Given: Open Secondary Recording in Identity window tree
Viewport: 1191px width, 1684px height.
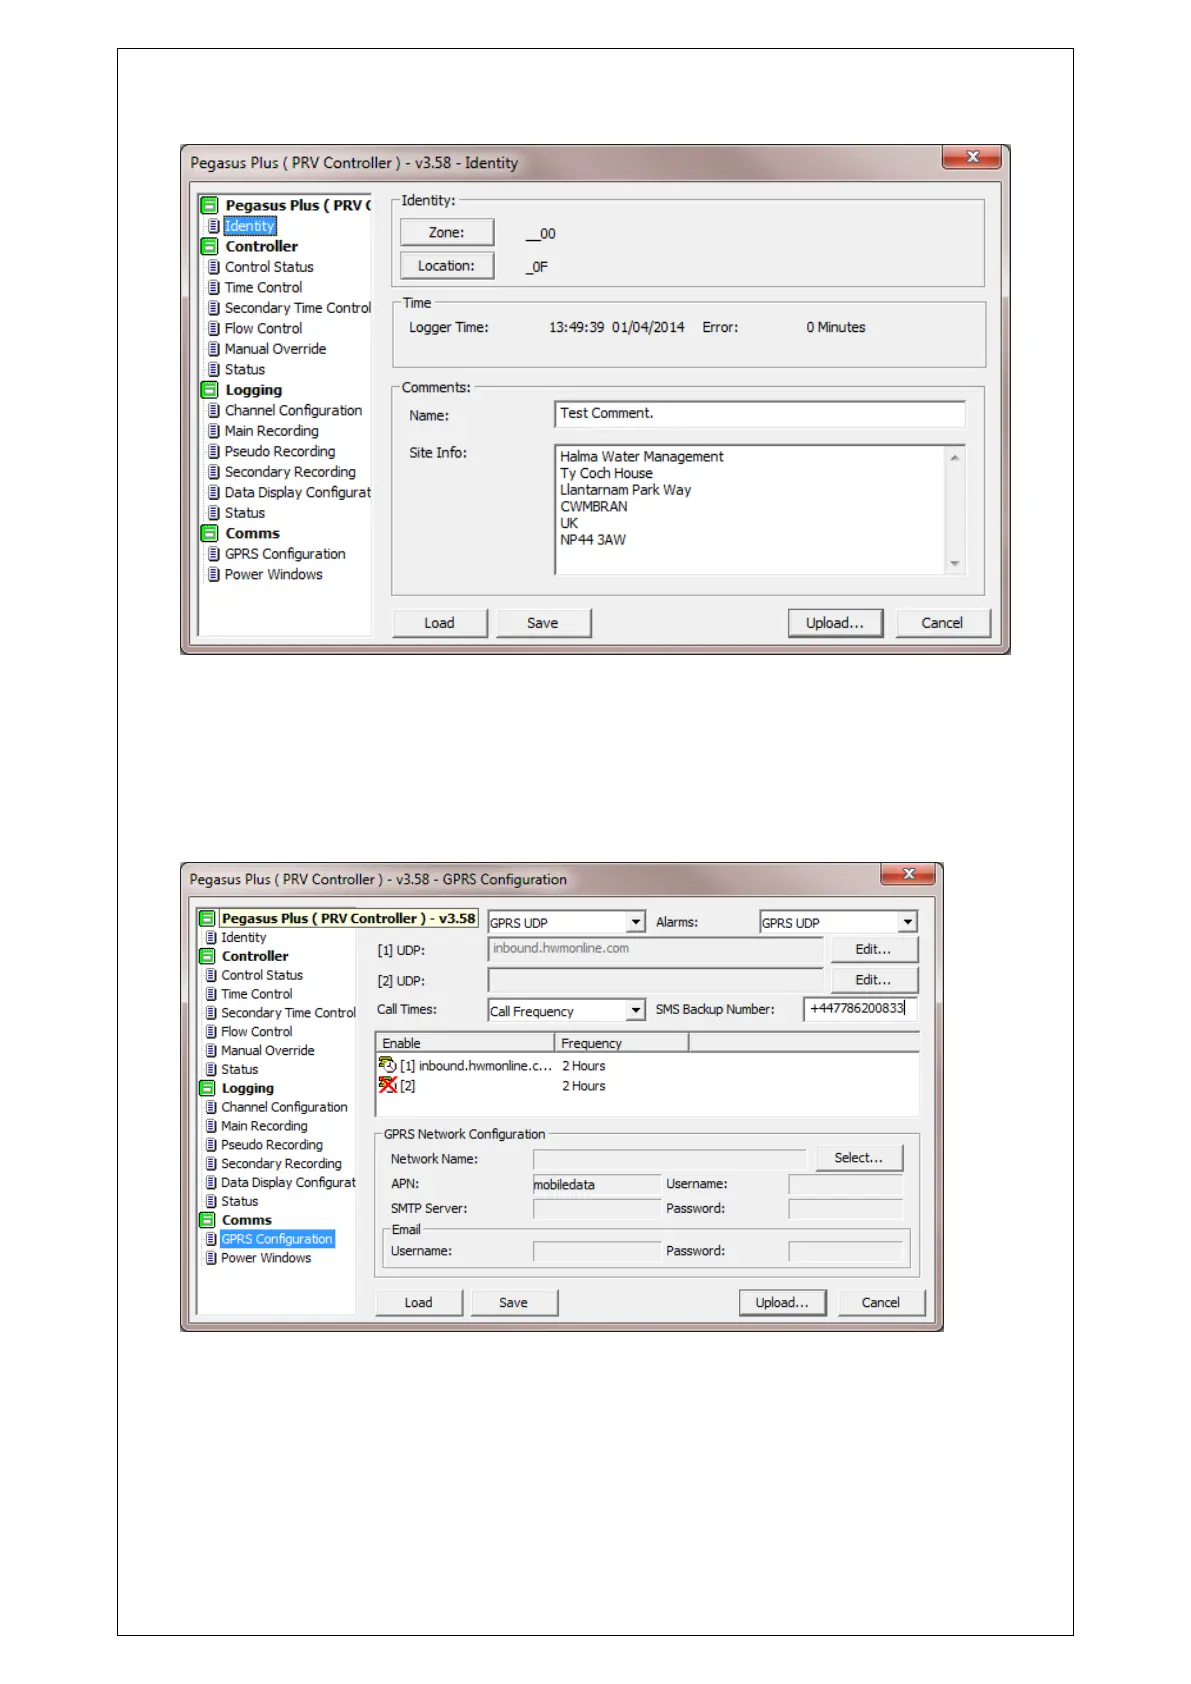Looking at the screenshot, I should pyautogui.click(x=290, y=472).
